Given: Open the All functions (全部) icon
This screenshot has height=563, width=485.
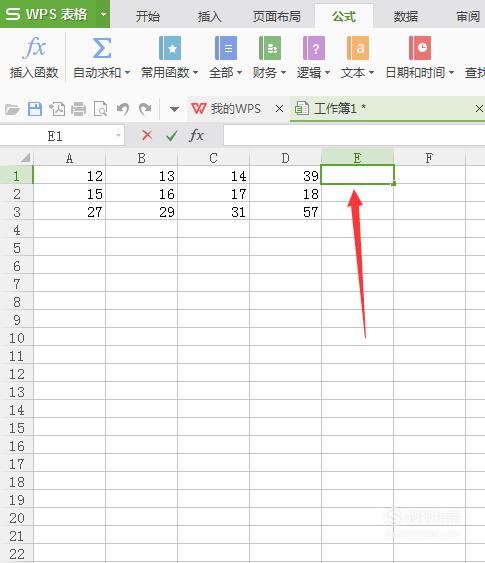Looking at the screenshot, I should 226,48.
